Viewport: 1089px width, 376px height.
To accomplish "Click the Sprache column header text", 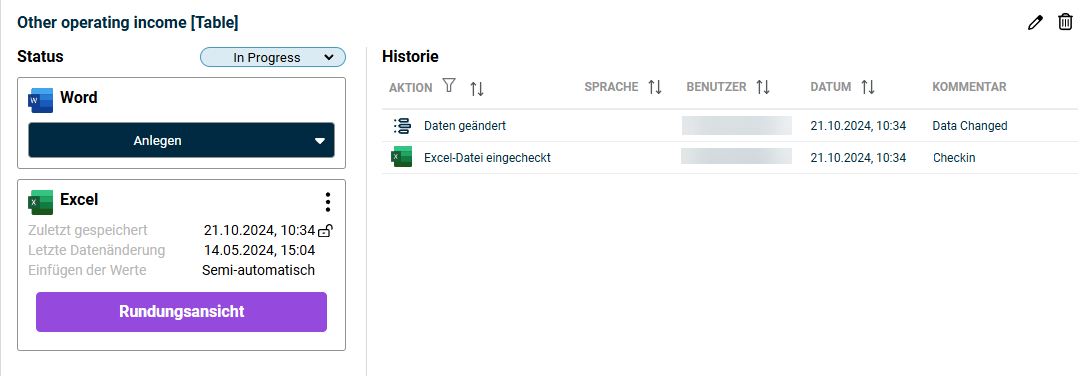I will pos(611,87).
